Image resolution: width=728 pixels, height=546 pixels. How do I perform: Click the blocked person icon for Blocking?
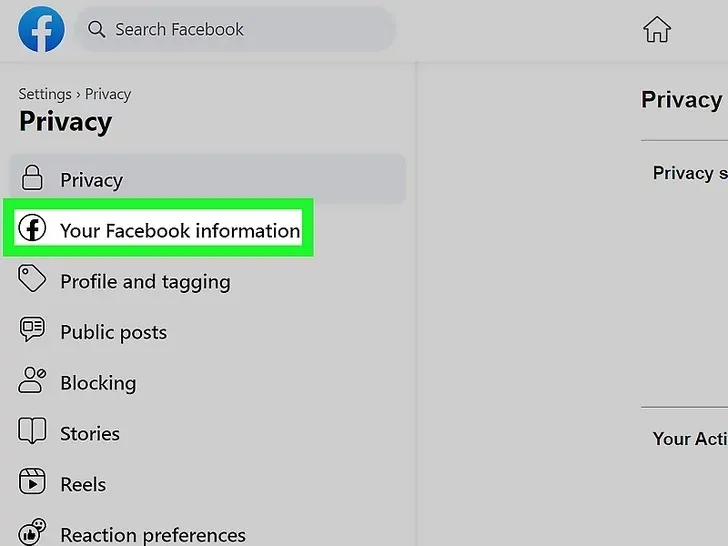[x=32, y=380]
